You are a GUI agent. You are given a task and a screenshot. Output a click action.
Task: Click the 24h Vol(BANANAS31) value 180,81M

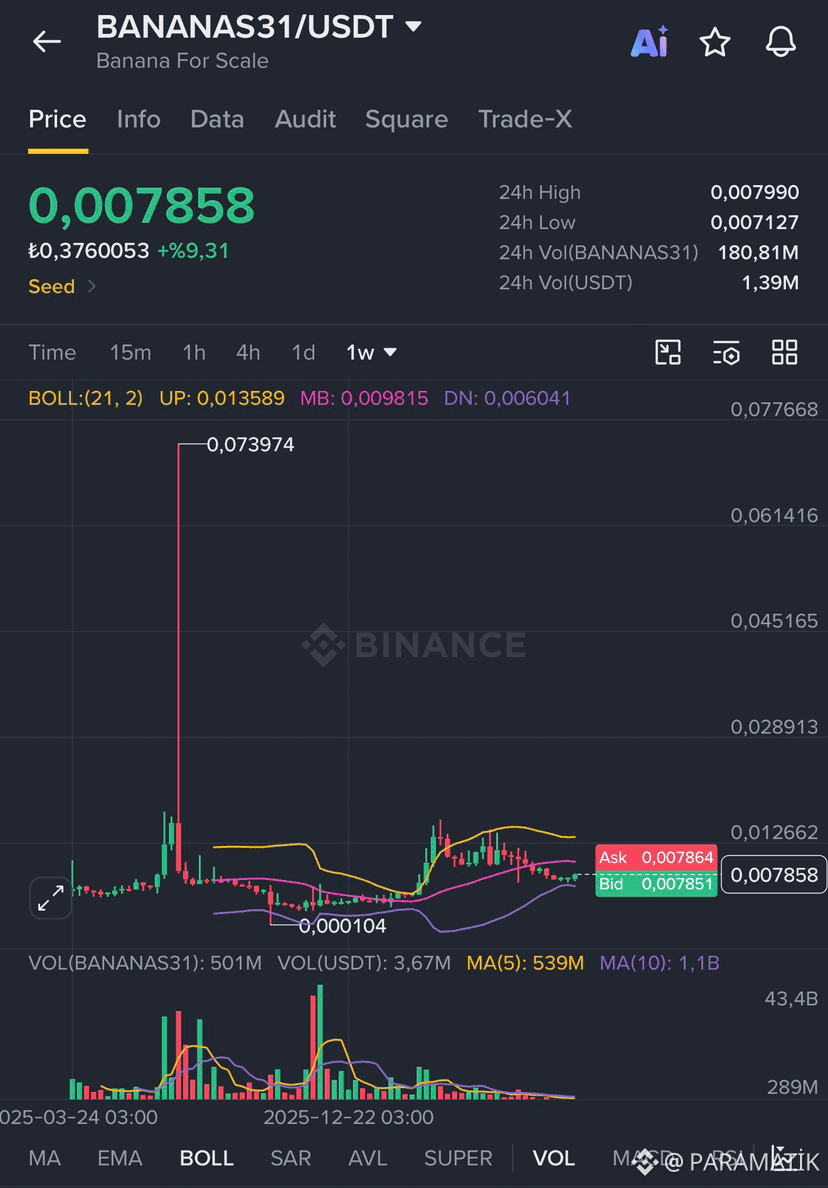tap(758, 252)
